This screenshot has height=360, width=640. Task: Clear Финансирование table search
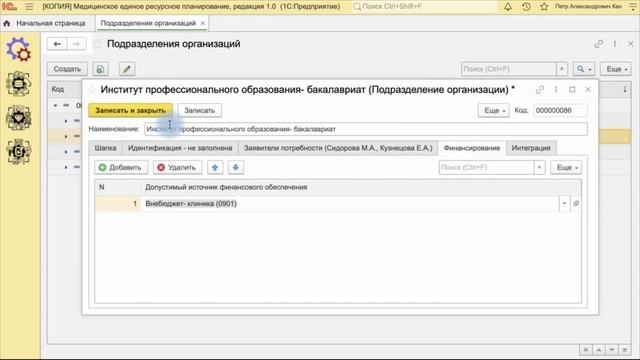point(540,167)
